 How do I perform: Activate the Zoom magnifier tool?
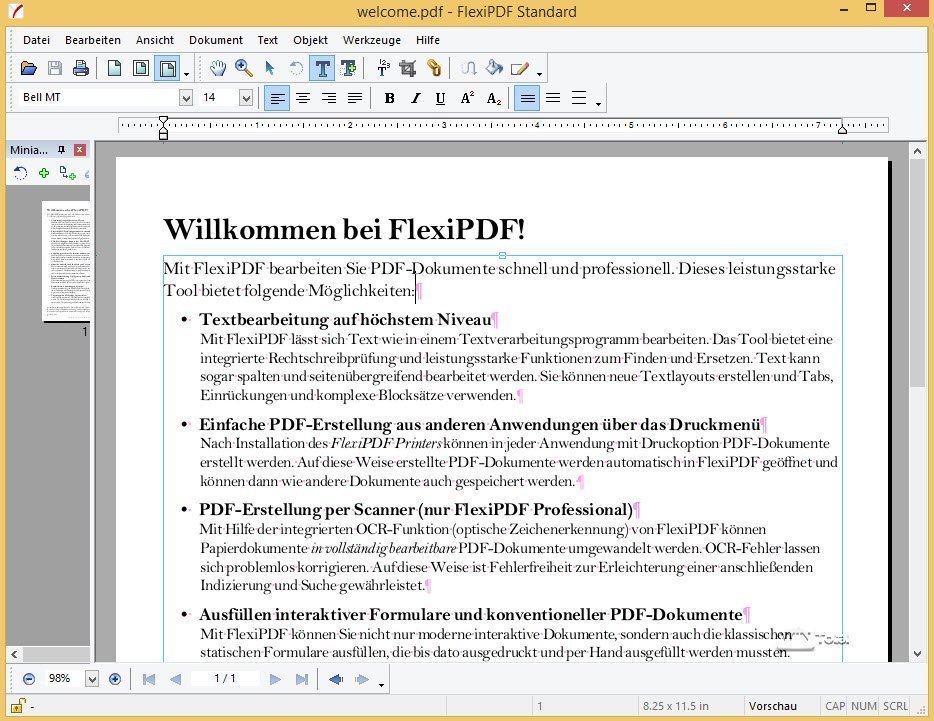point(243,68)
